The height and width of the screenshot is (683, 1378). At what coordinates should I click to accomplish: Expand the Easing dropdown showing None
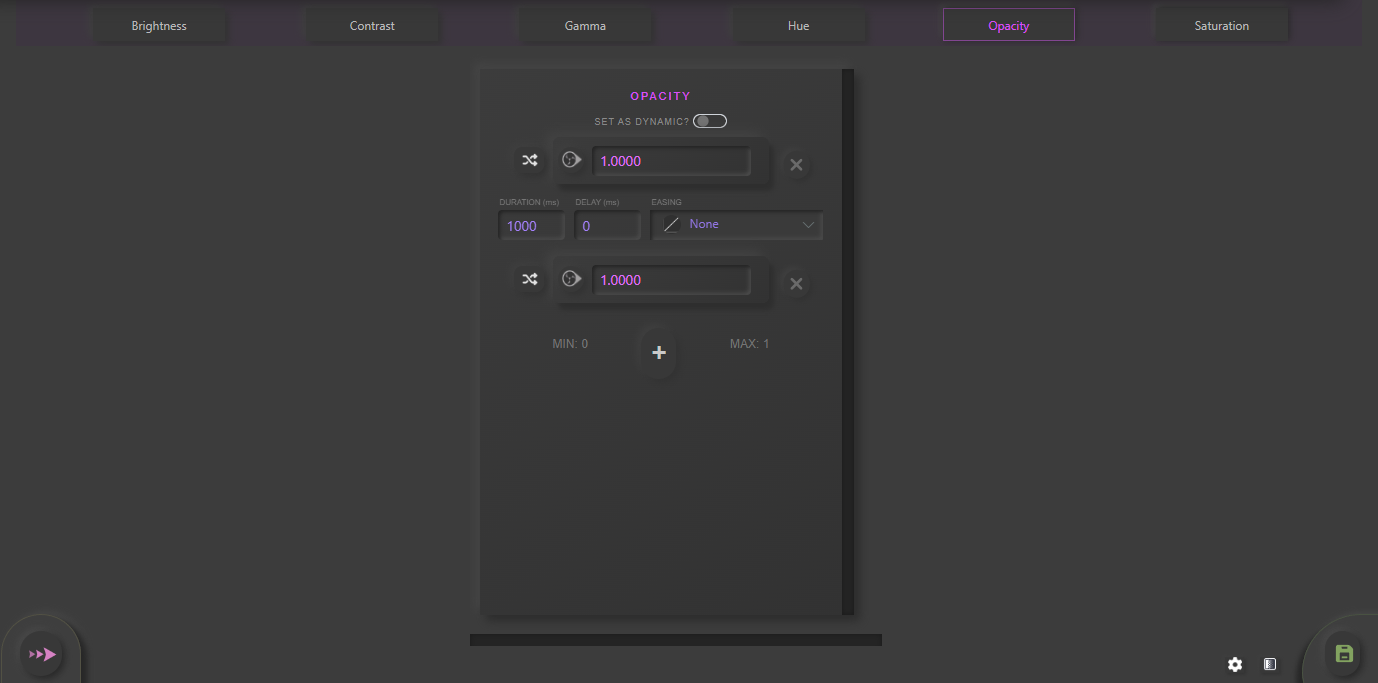737,224
